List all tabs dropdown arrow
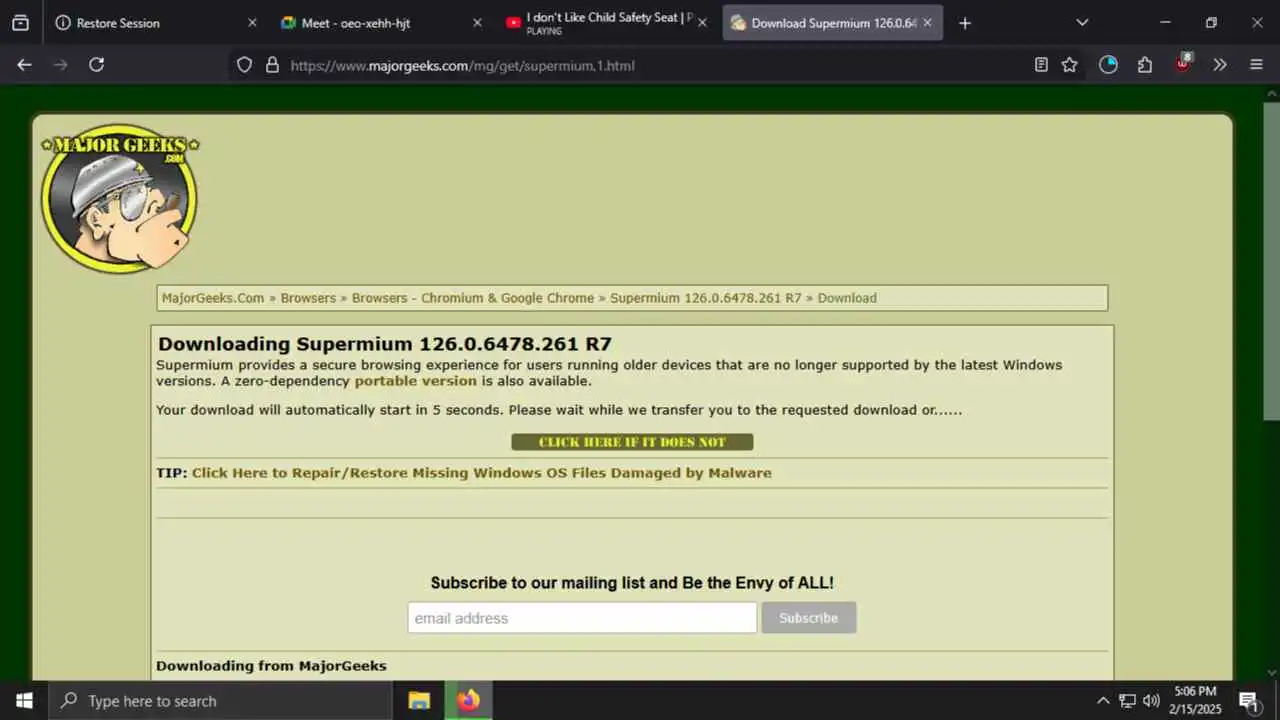 1082,22
